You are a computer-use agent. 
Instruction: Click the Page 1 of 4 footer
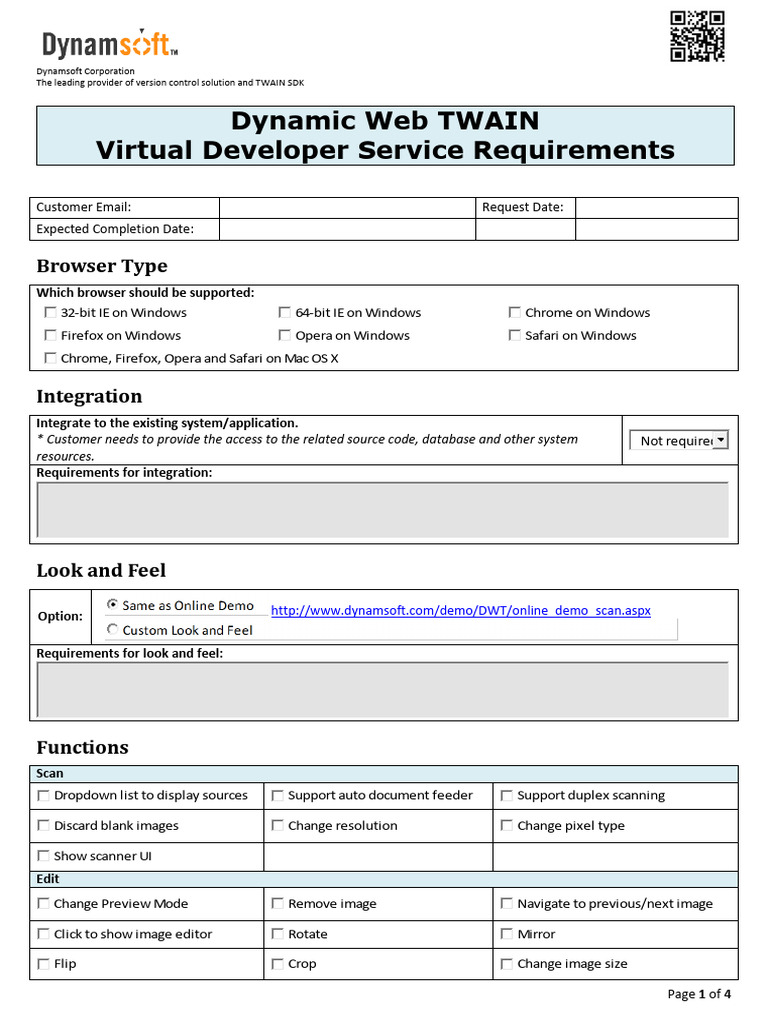699,994
